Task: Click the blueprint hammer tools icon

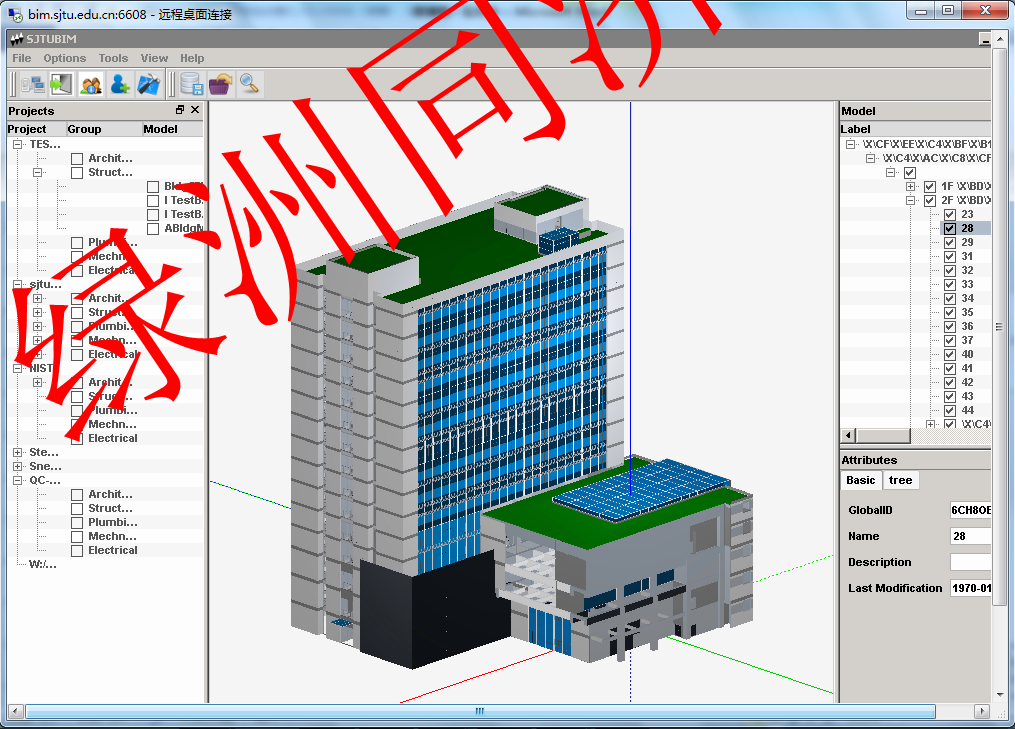Action: pos(149,84)
